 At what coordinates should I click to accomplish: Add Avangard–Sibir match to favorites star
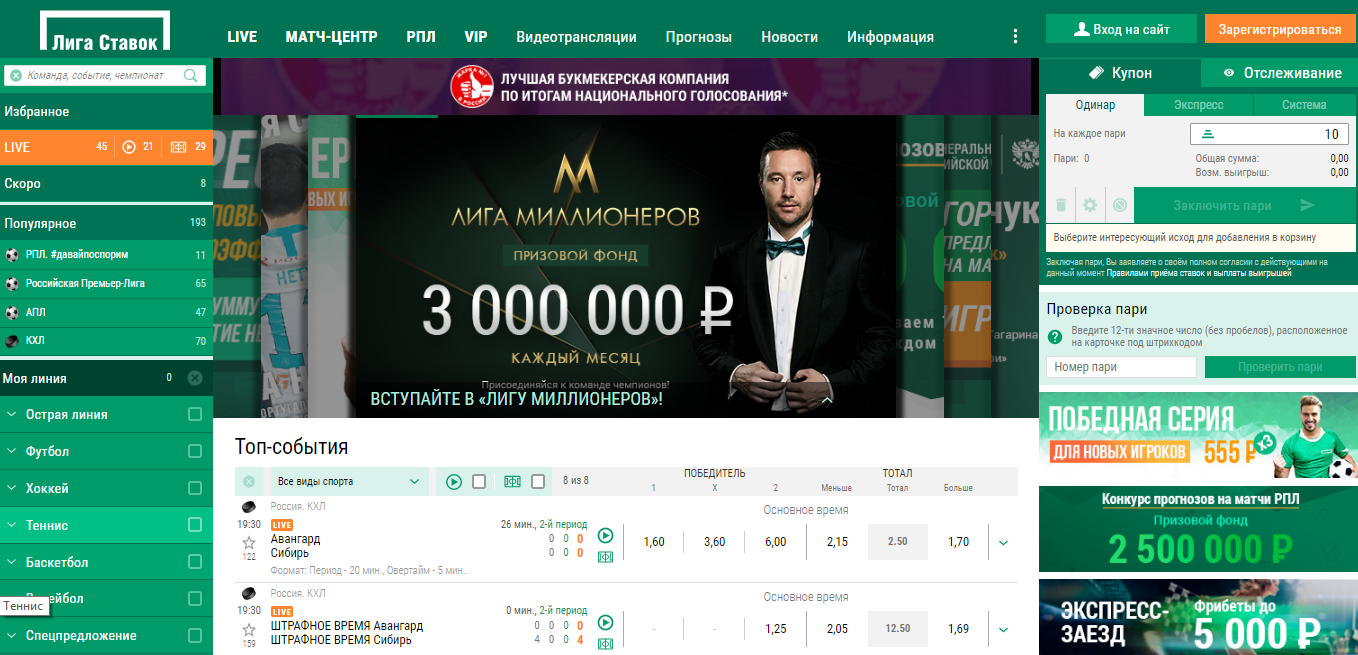click(248, 542)
